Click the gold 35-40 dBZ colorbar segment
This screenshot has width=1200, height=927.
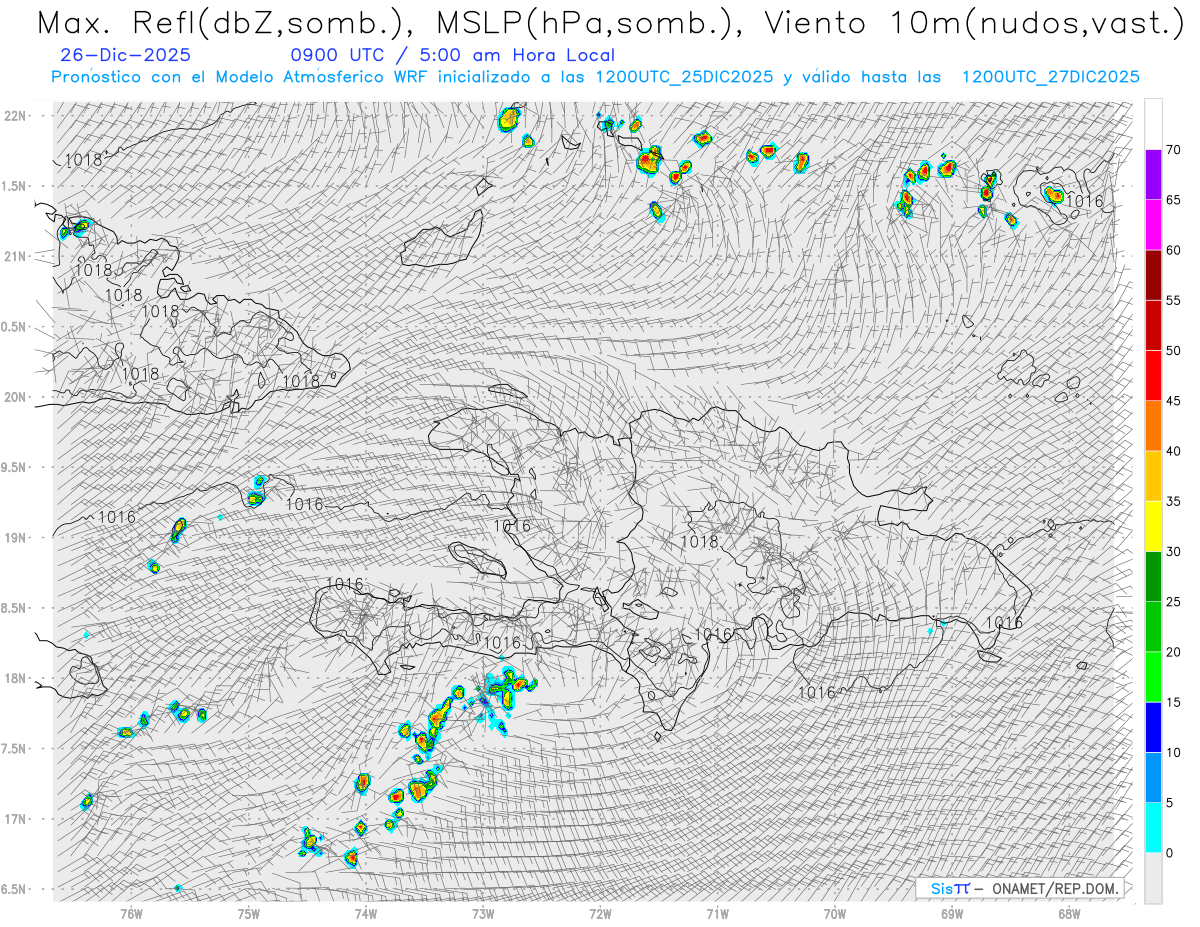pyautogui.click(x=1153, y=476)
